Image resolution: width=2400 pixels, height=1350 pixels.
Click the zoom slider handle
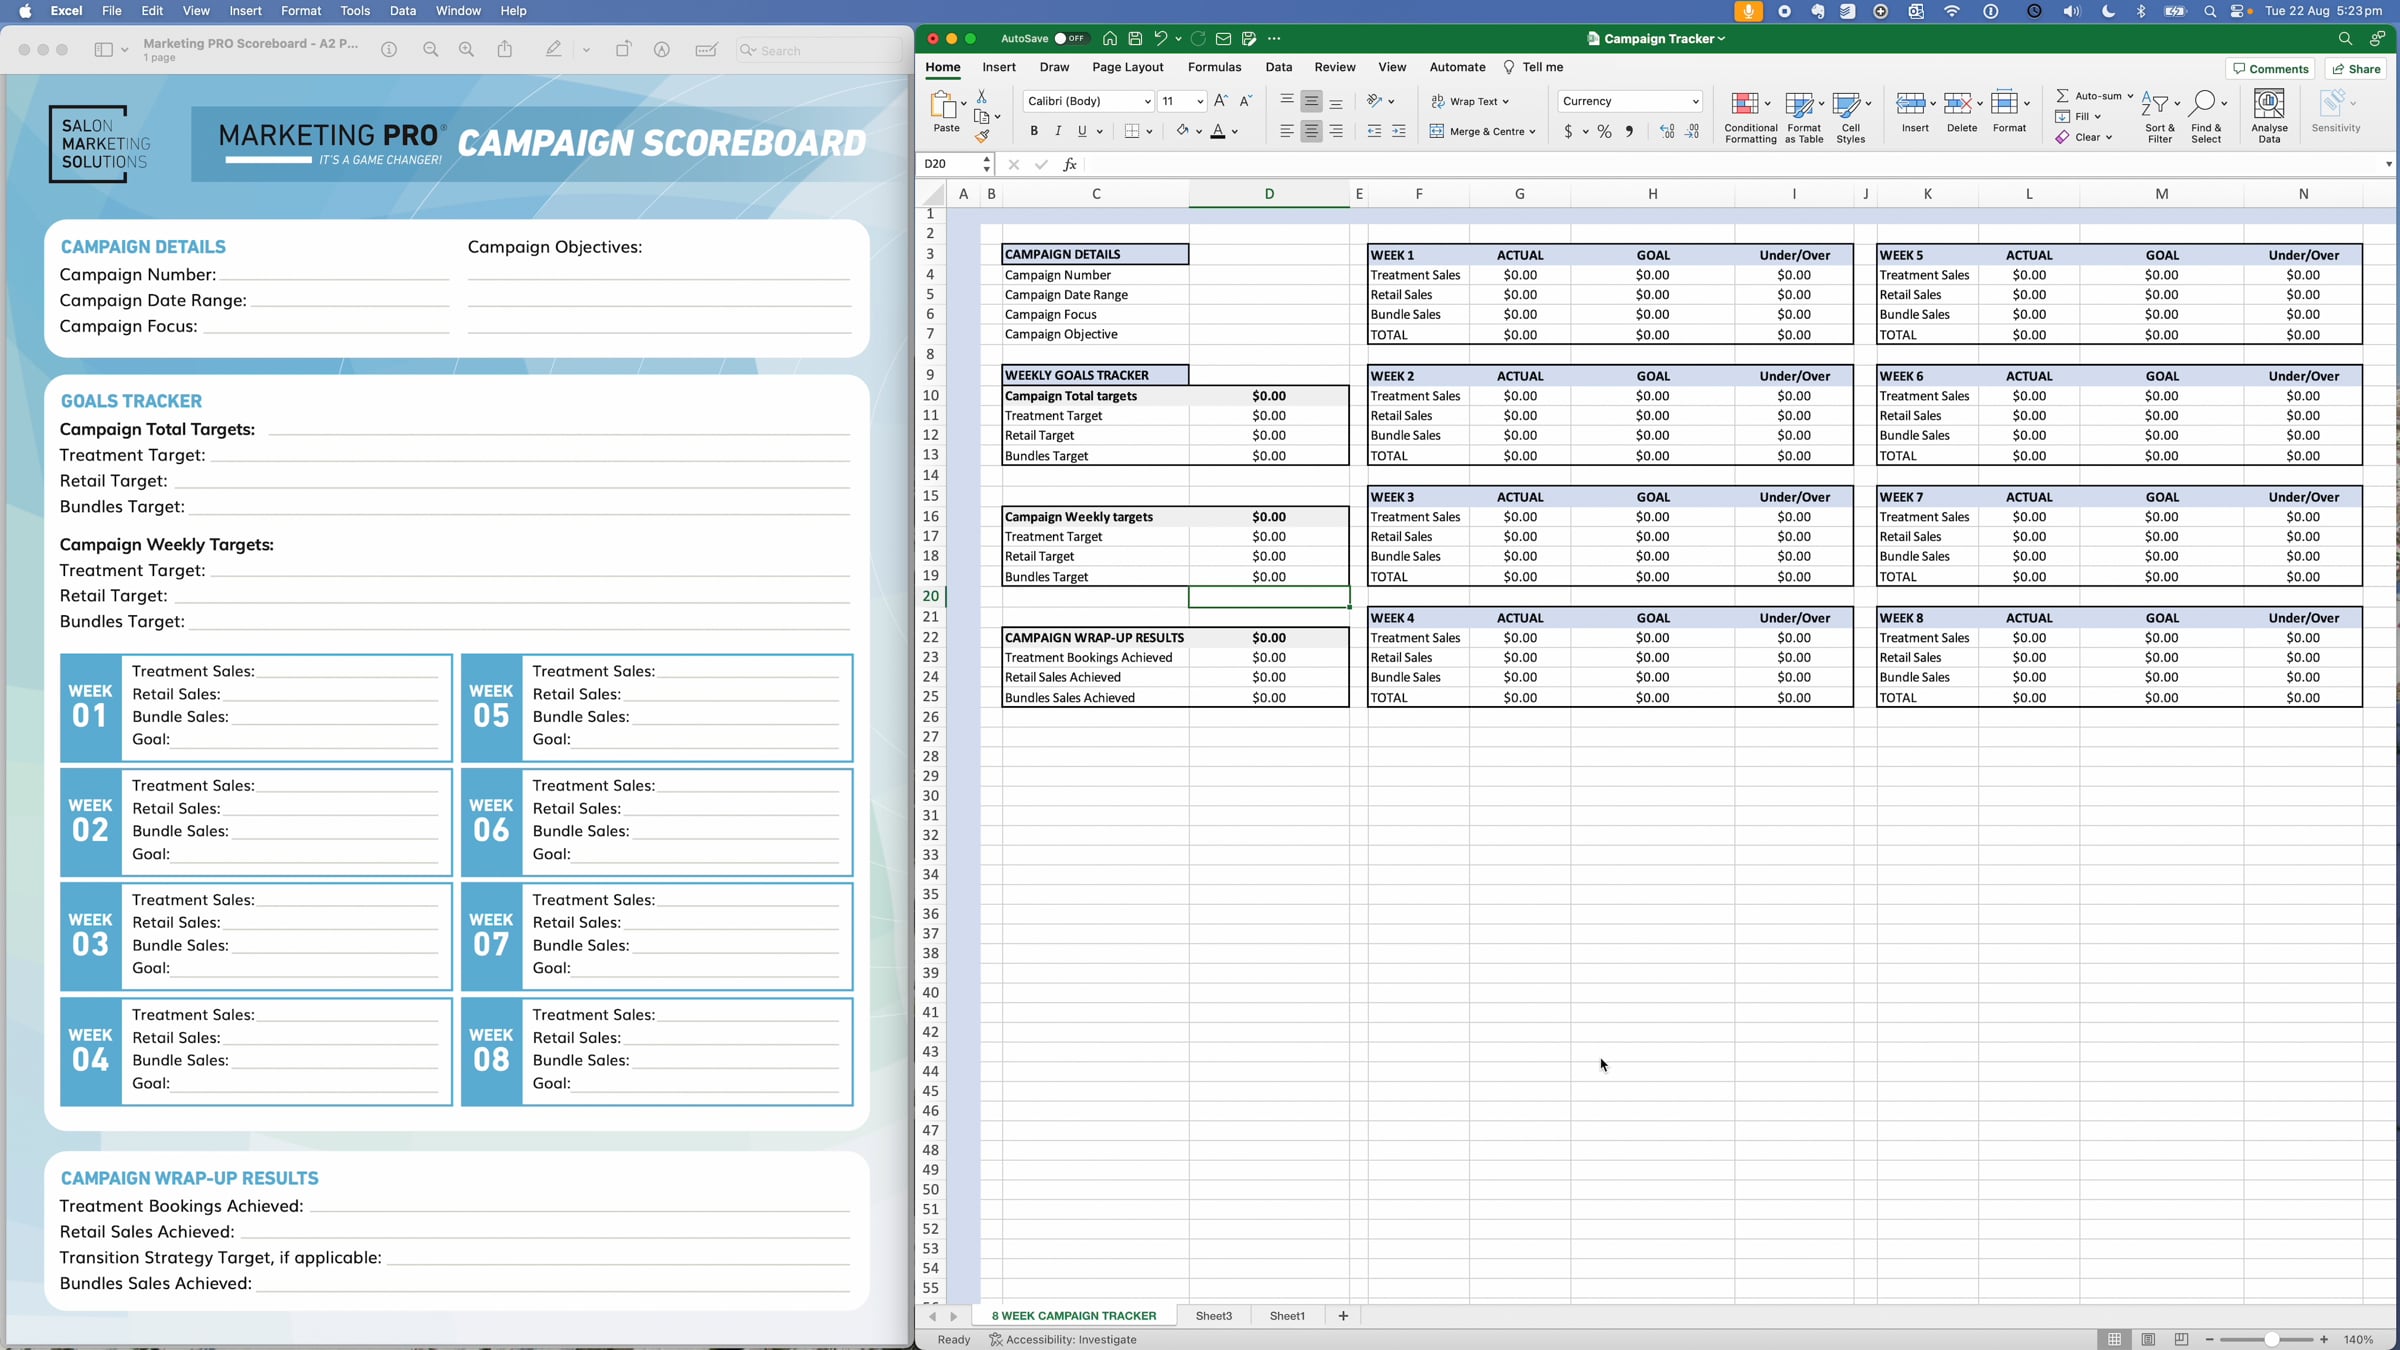point(2271,1340)
